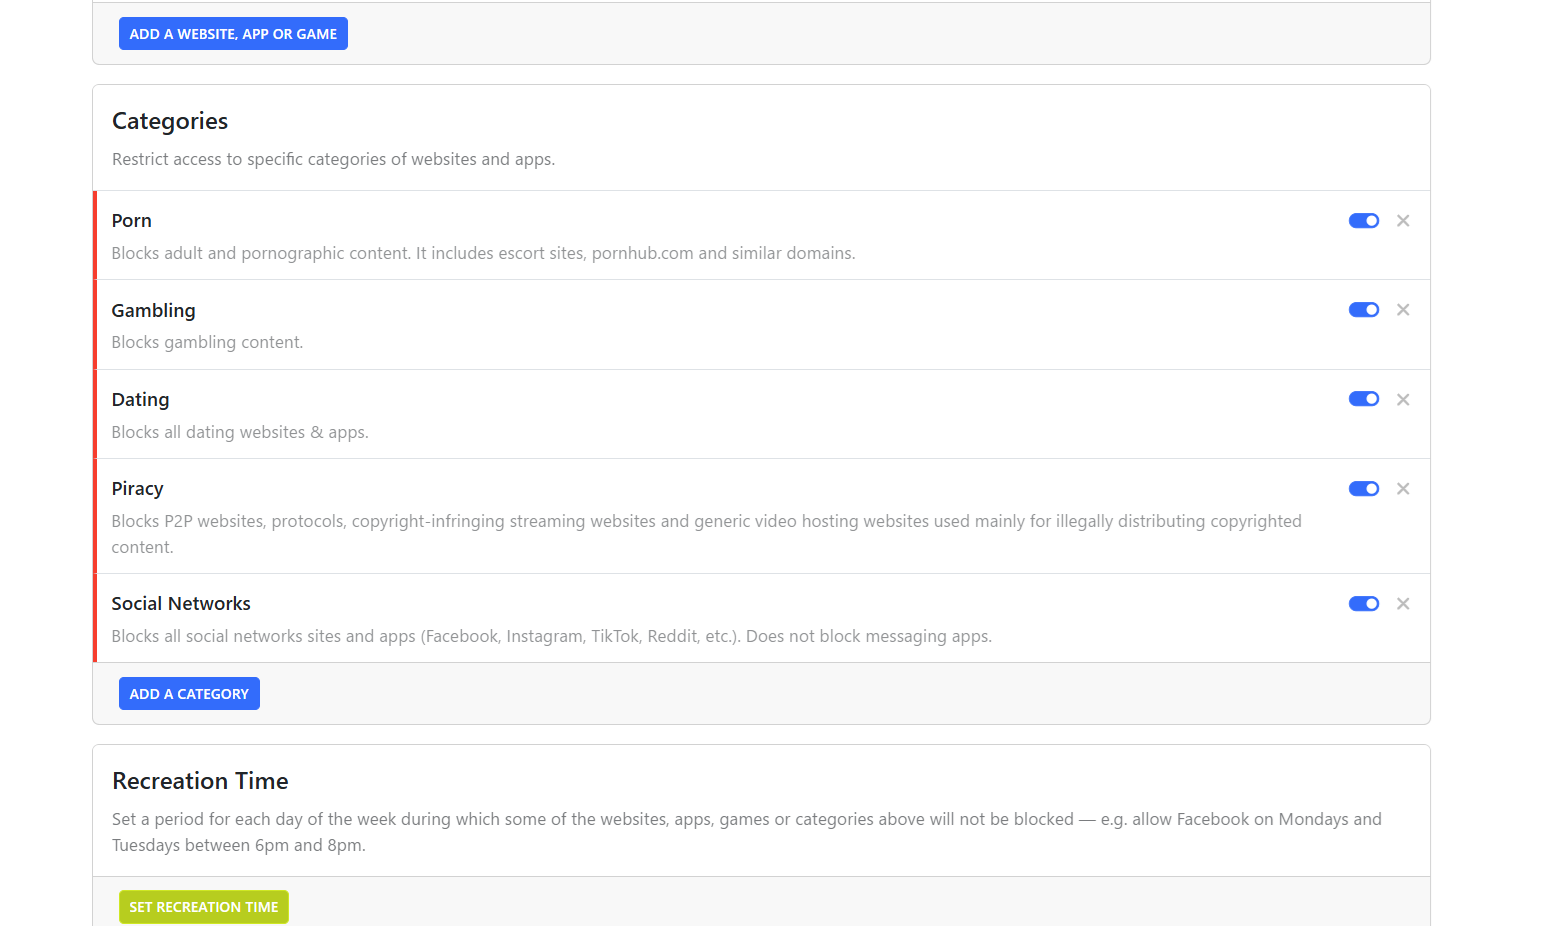Viewport: 1541px width, 926px height.
Task: Click the Porn category description text
Action: pos(483,254)
